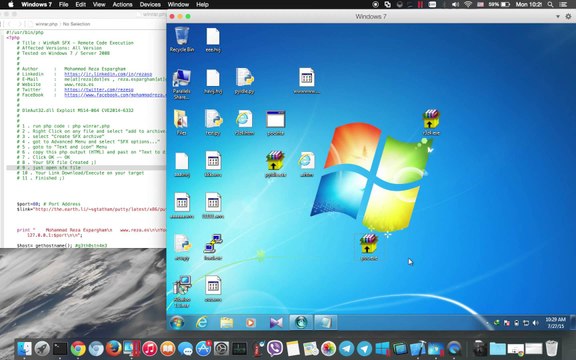Follow the Twitter link in code comments
Image resolution: width=576 pixels, height=360 pixels.
99,89
